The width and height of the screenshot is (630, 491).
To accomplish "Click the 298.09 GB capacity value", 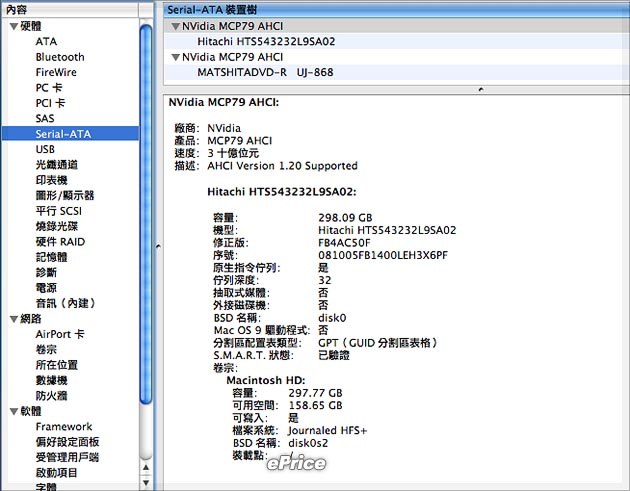I will click(345, 218).
